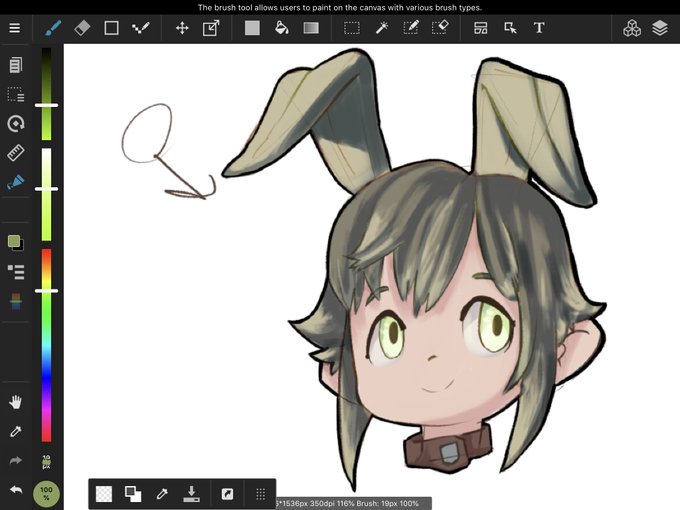Open the selection options menu
The image size is (680, 510).
coord(16,94)
